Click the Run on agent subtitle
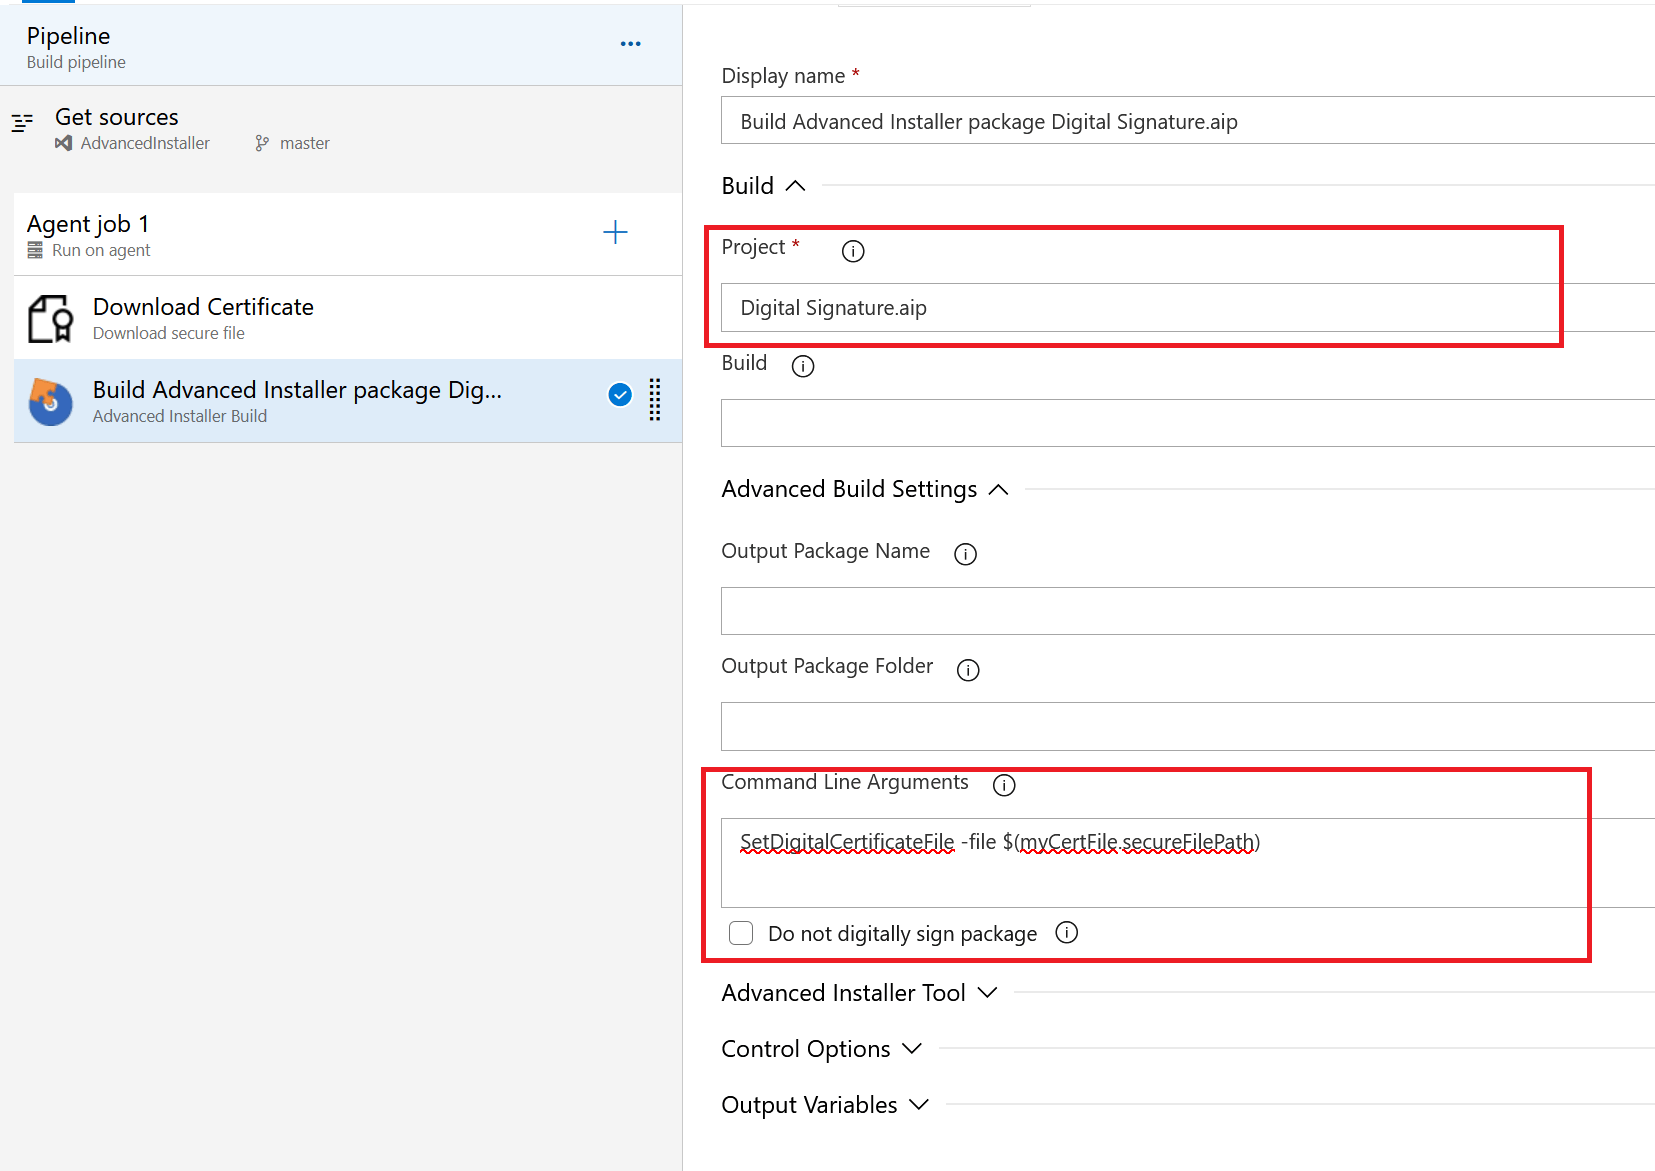This screenshot has height=1171, width=1655. point(101,250)
